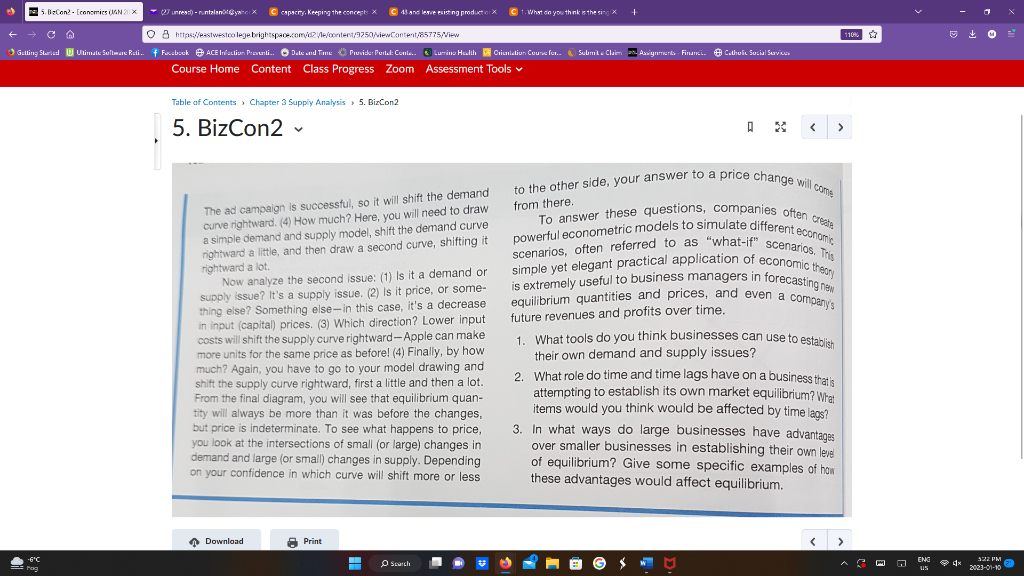The height and width of the screenshot is (576, 1024).
Task: Print the BizCon2 document
Action: 304,541
